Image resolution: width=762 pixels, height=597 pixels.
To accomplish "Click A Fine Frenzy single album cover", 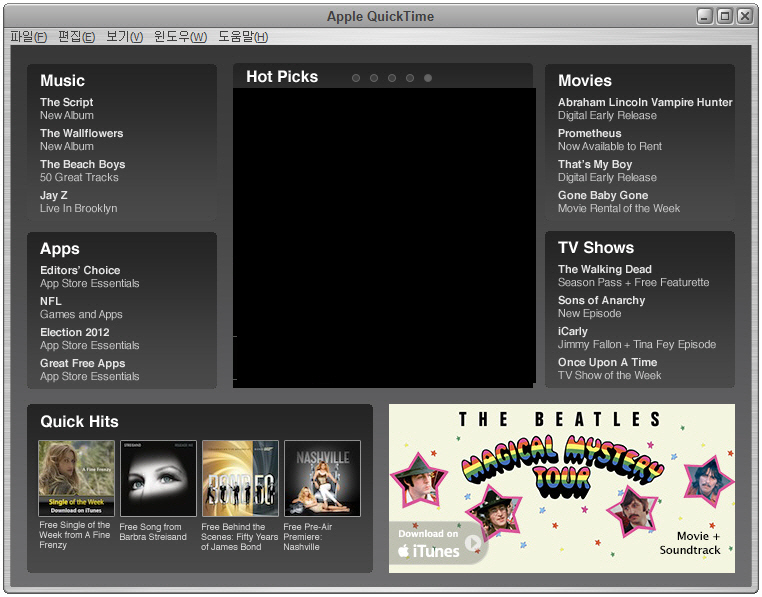I will (76, 478).
